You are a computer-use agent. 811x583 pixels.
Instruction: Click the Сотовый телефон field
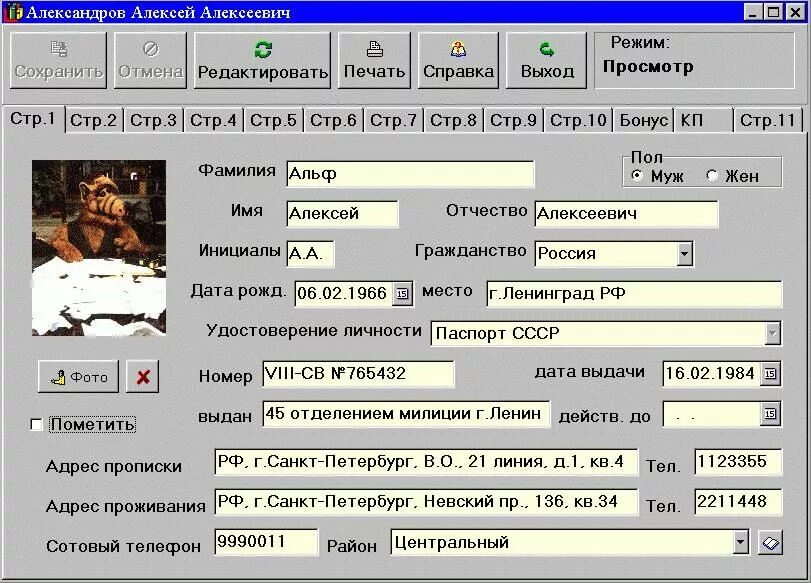click(266, 542)
